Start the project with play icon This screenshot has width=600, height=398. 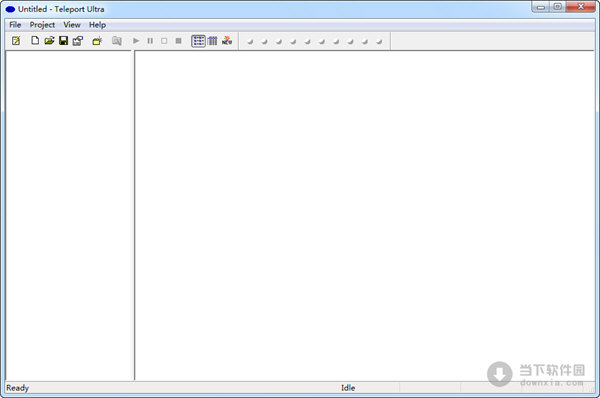(x=136, y=41)
